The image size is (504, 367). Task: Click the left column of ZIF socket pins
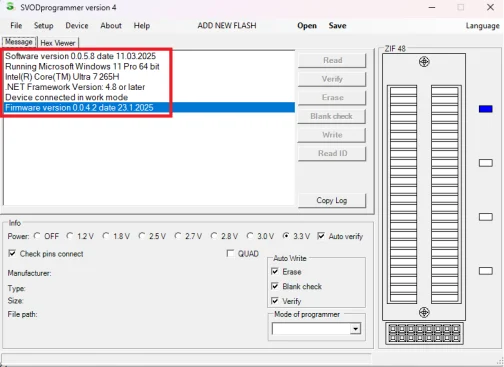(x=403, y=194)
